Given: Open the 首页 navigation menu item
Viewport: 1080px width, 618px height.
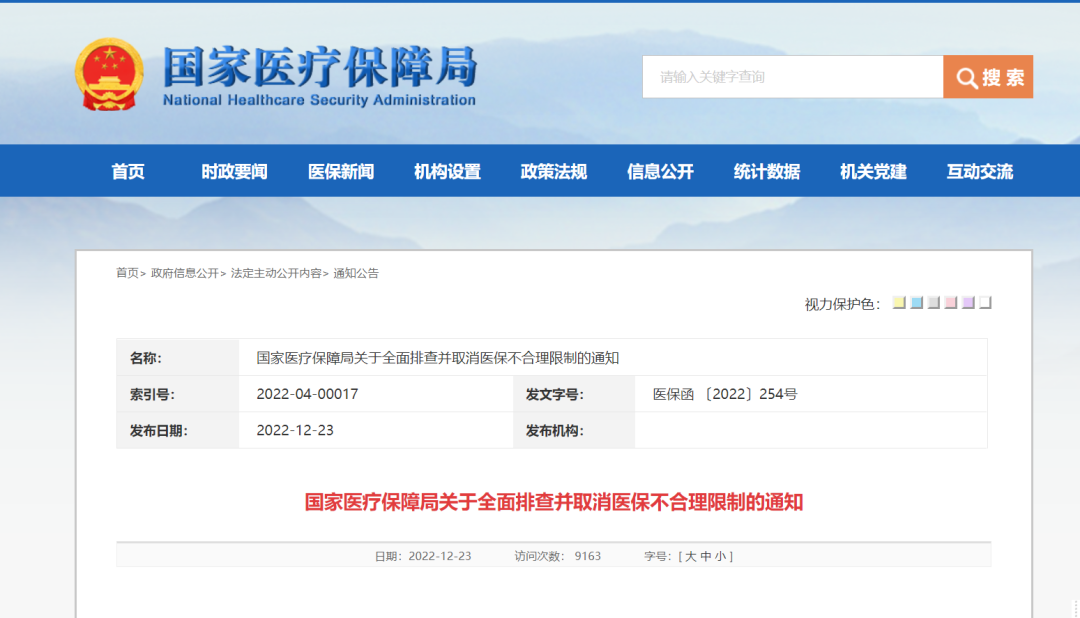Looking at the screenshot, I should tap(128, 171).
